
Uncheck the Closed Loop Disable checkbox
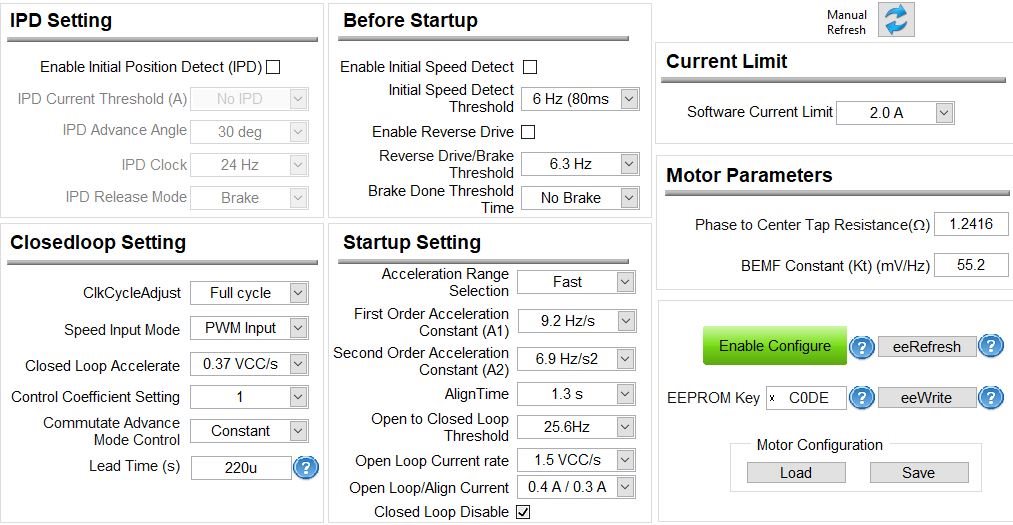point(523,512)
